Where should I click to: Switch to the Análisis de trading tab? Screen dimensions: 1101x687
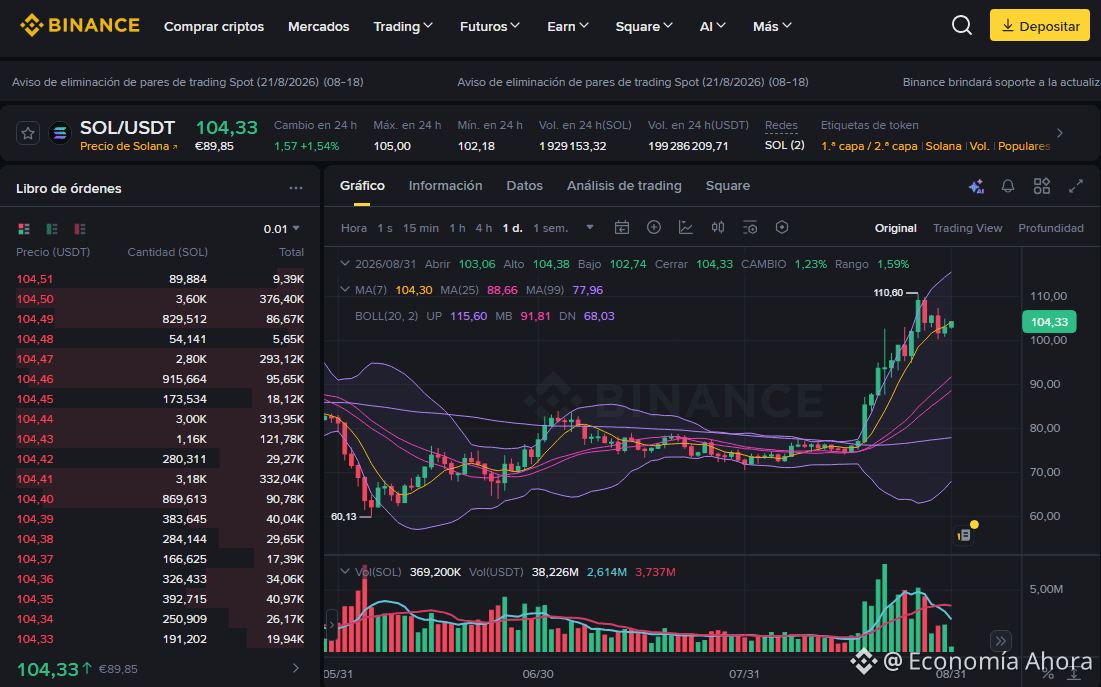[x=624, y=185]
